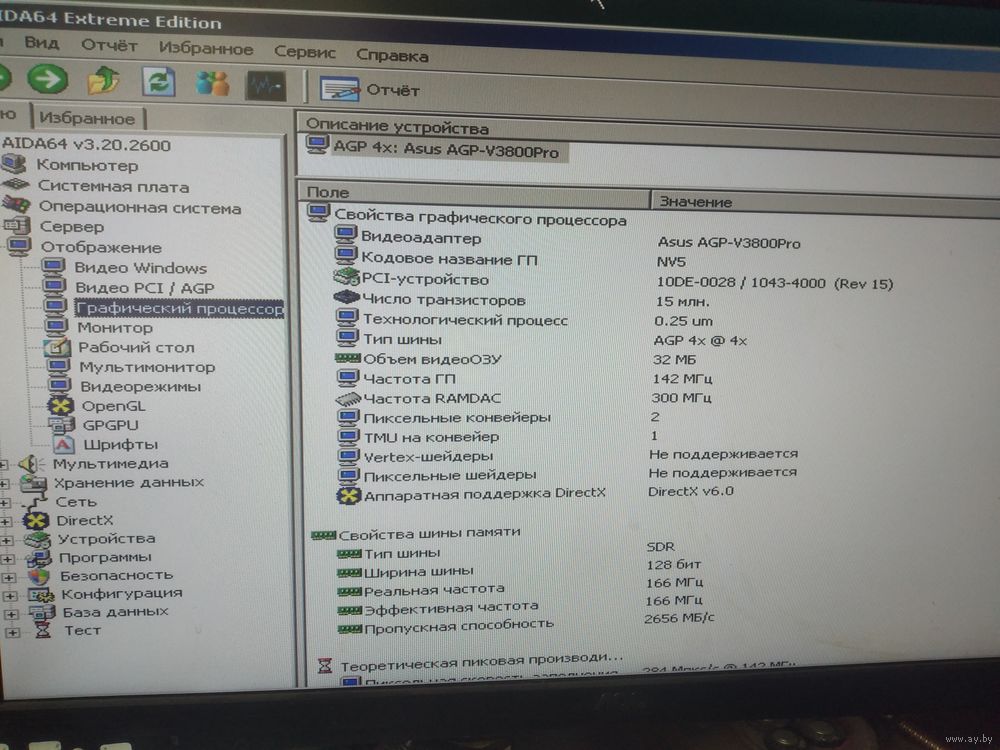Click the Поле column header
This screenshot has height=750, width=1000.
[x=474, y=193]
